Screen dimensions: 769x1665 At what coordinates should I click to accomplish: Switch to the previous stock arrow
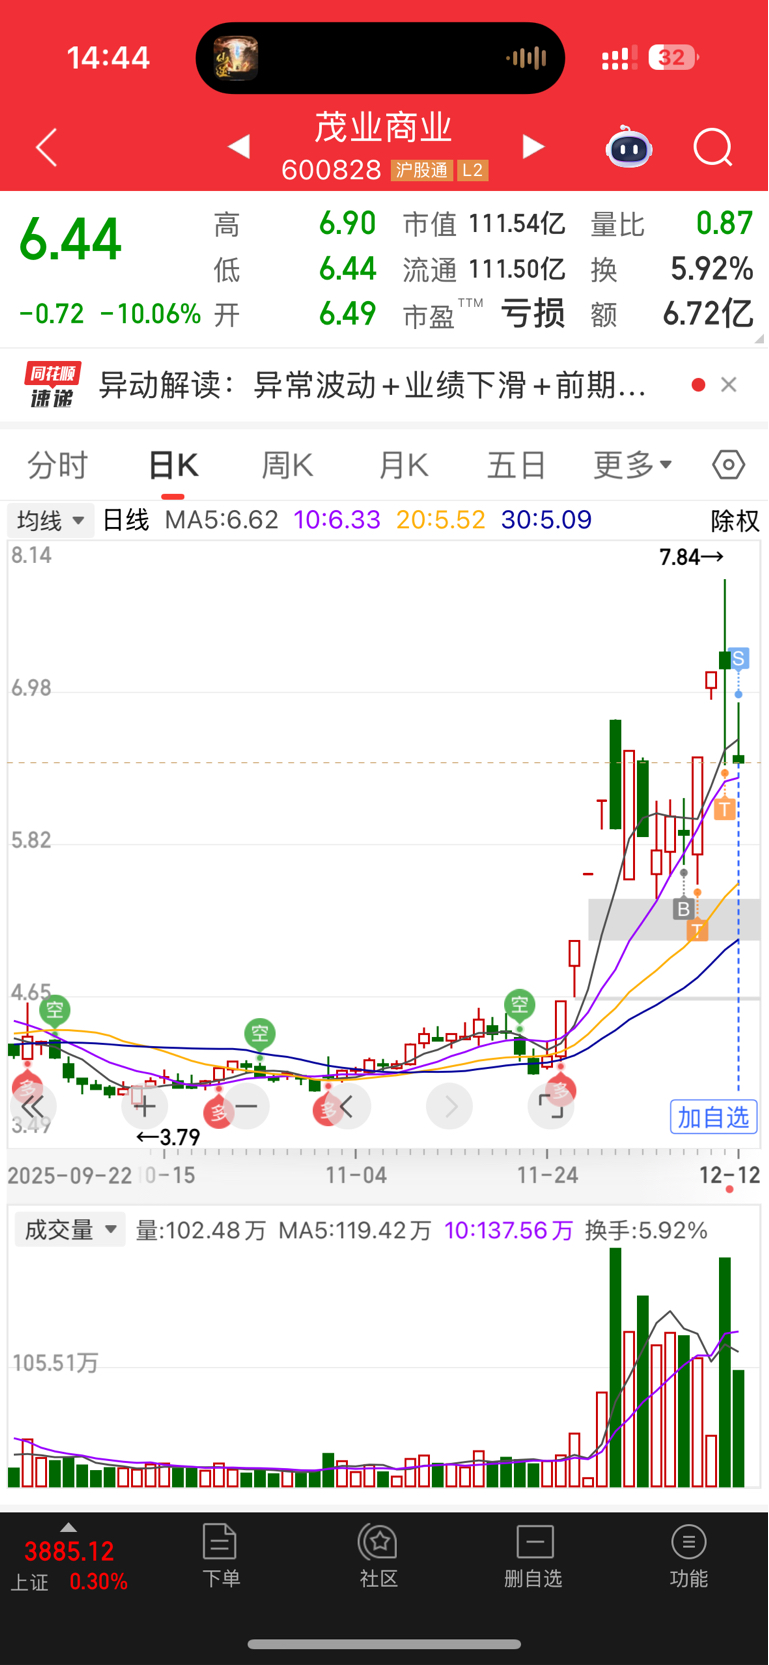(x=239, y=148)
